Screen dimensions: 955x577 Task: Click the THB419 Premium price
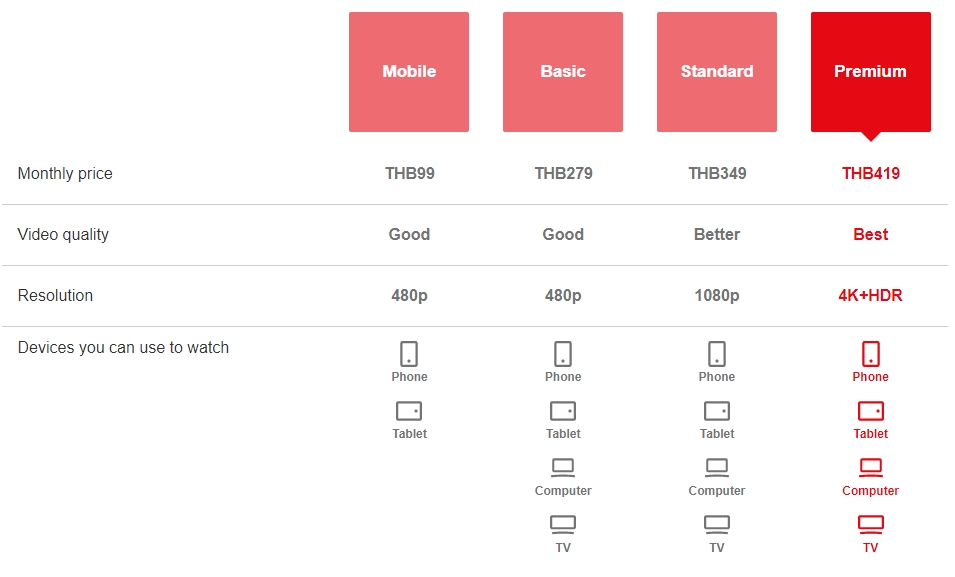871,174
